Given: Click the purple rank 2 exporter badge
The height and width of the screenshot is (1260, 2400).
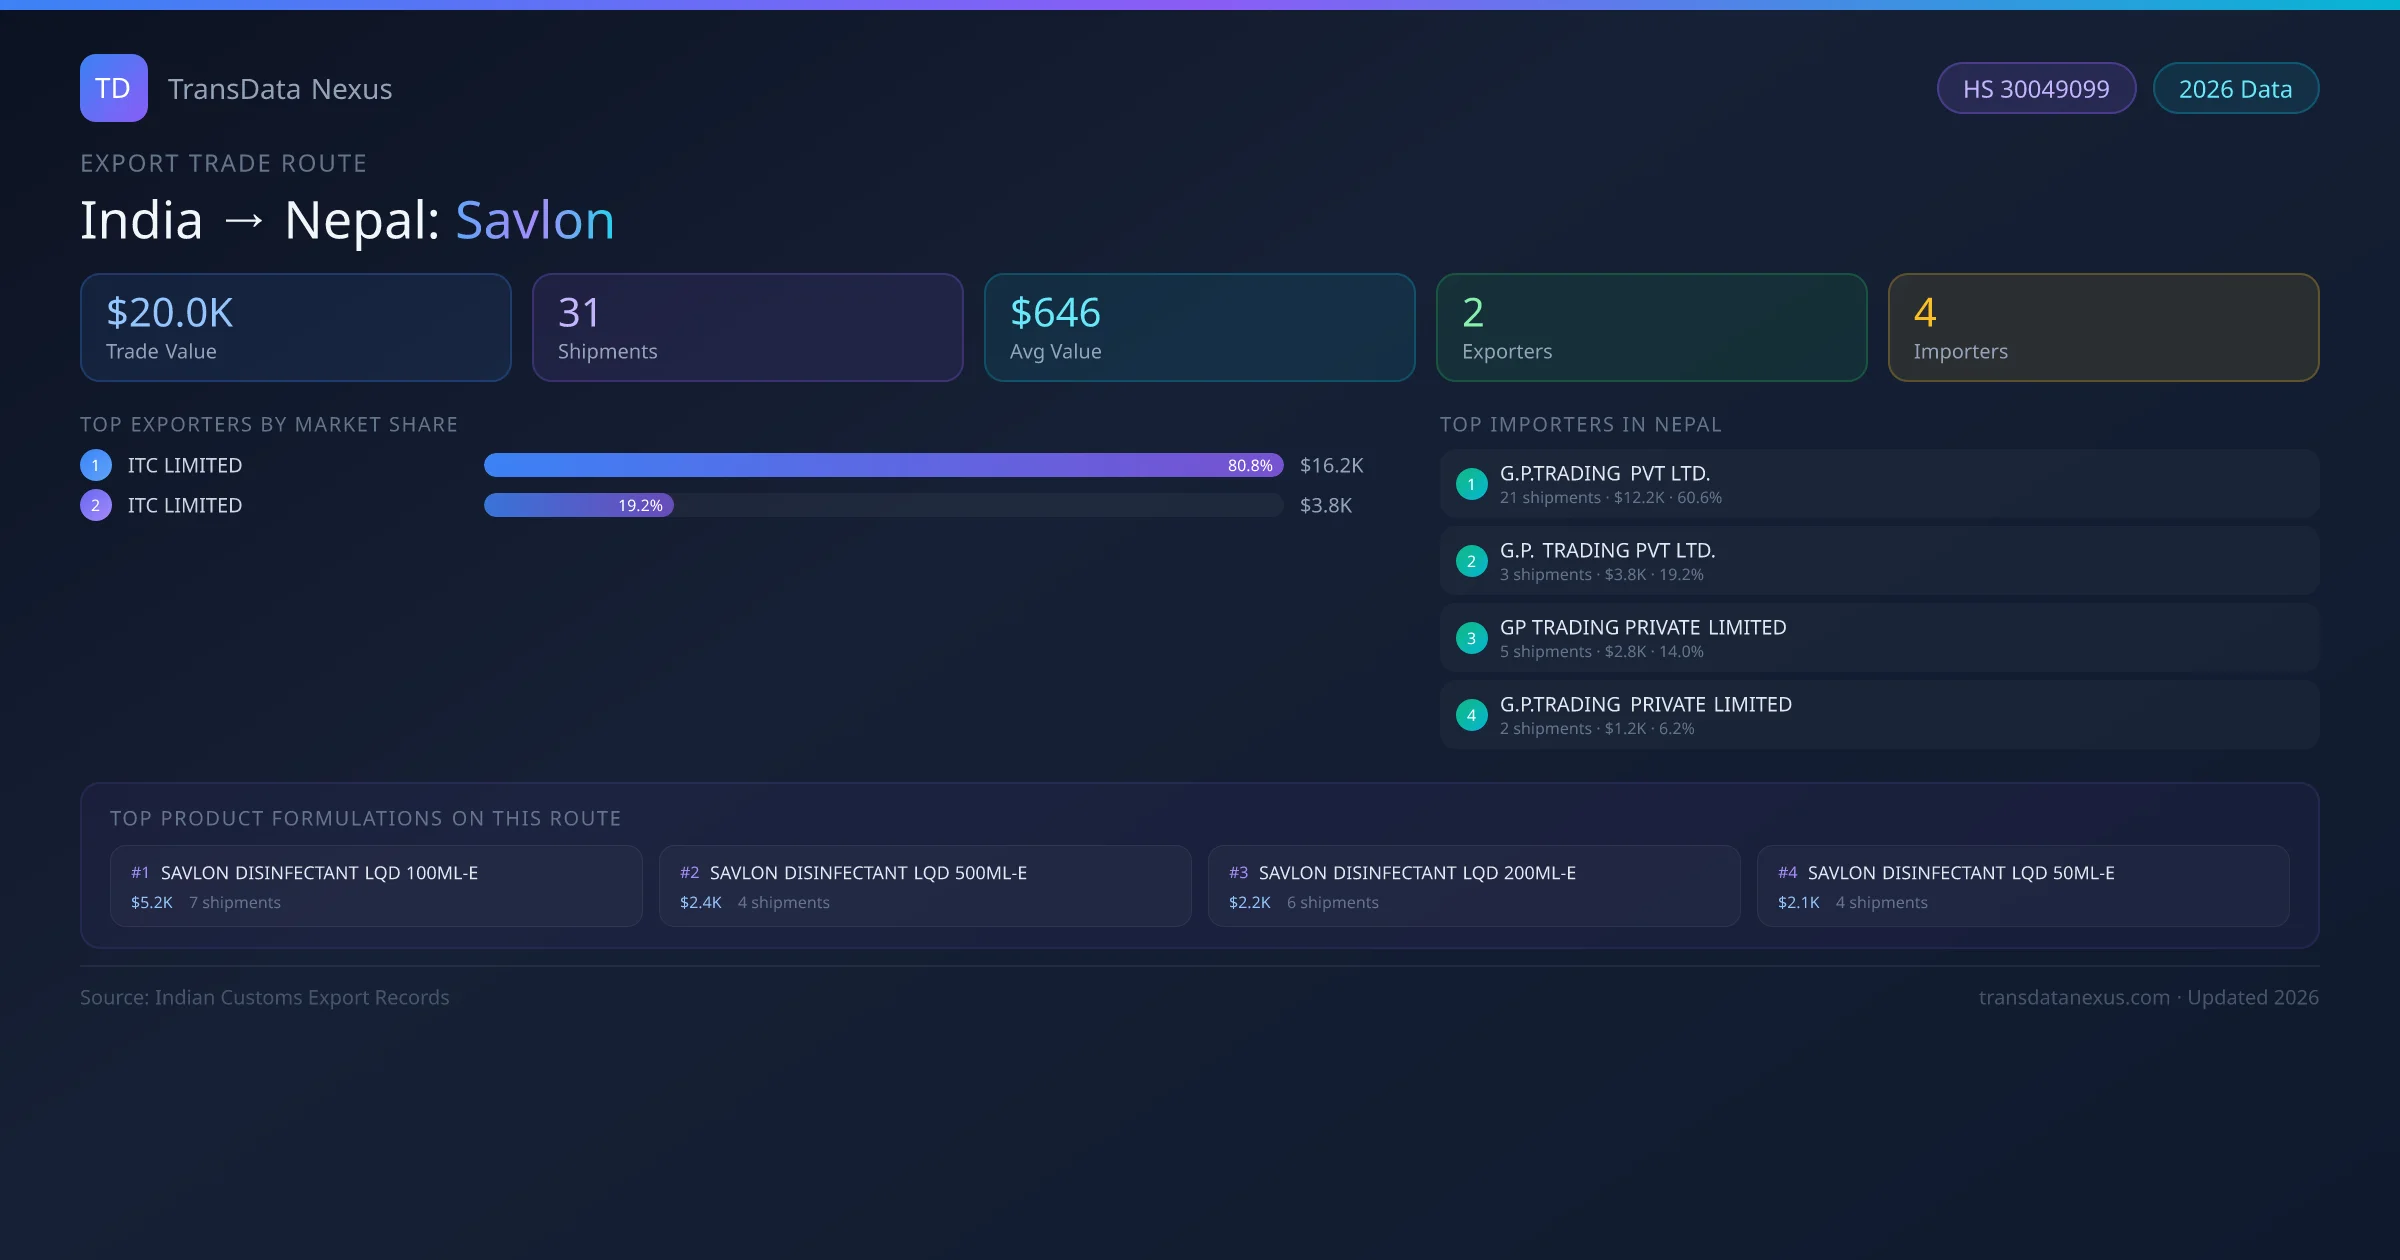Looking at the screenshot, I should [x=96, y=505].
